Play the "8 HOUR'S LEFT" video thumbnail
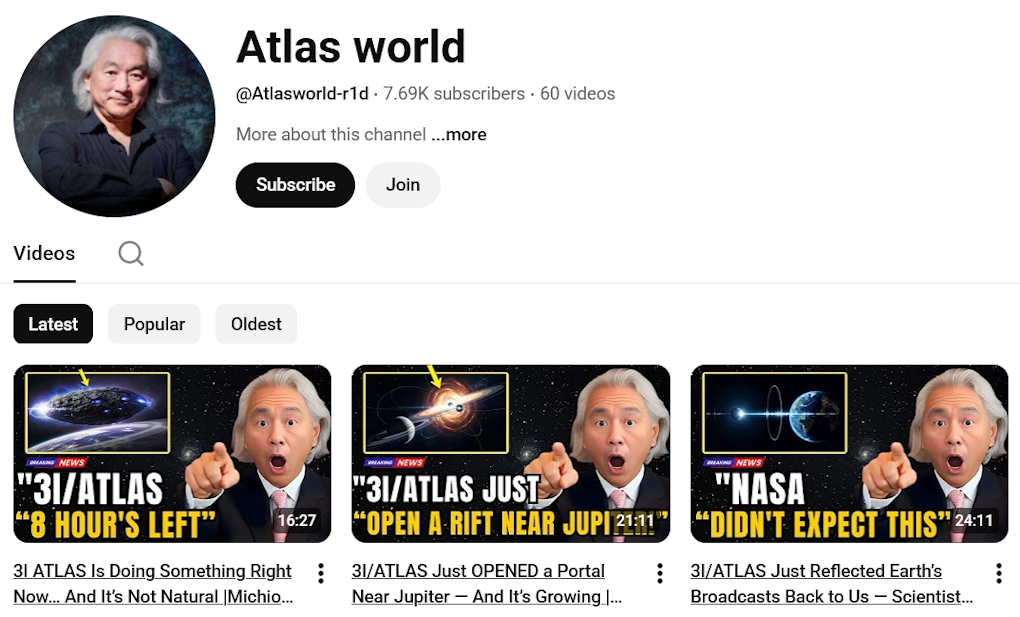This screenshot has height=617, width=1020. (172, 453)
